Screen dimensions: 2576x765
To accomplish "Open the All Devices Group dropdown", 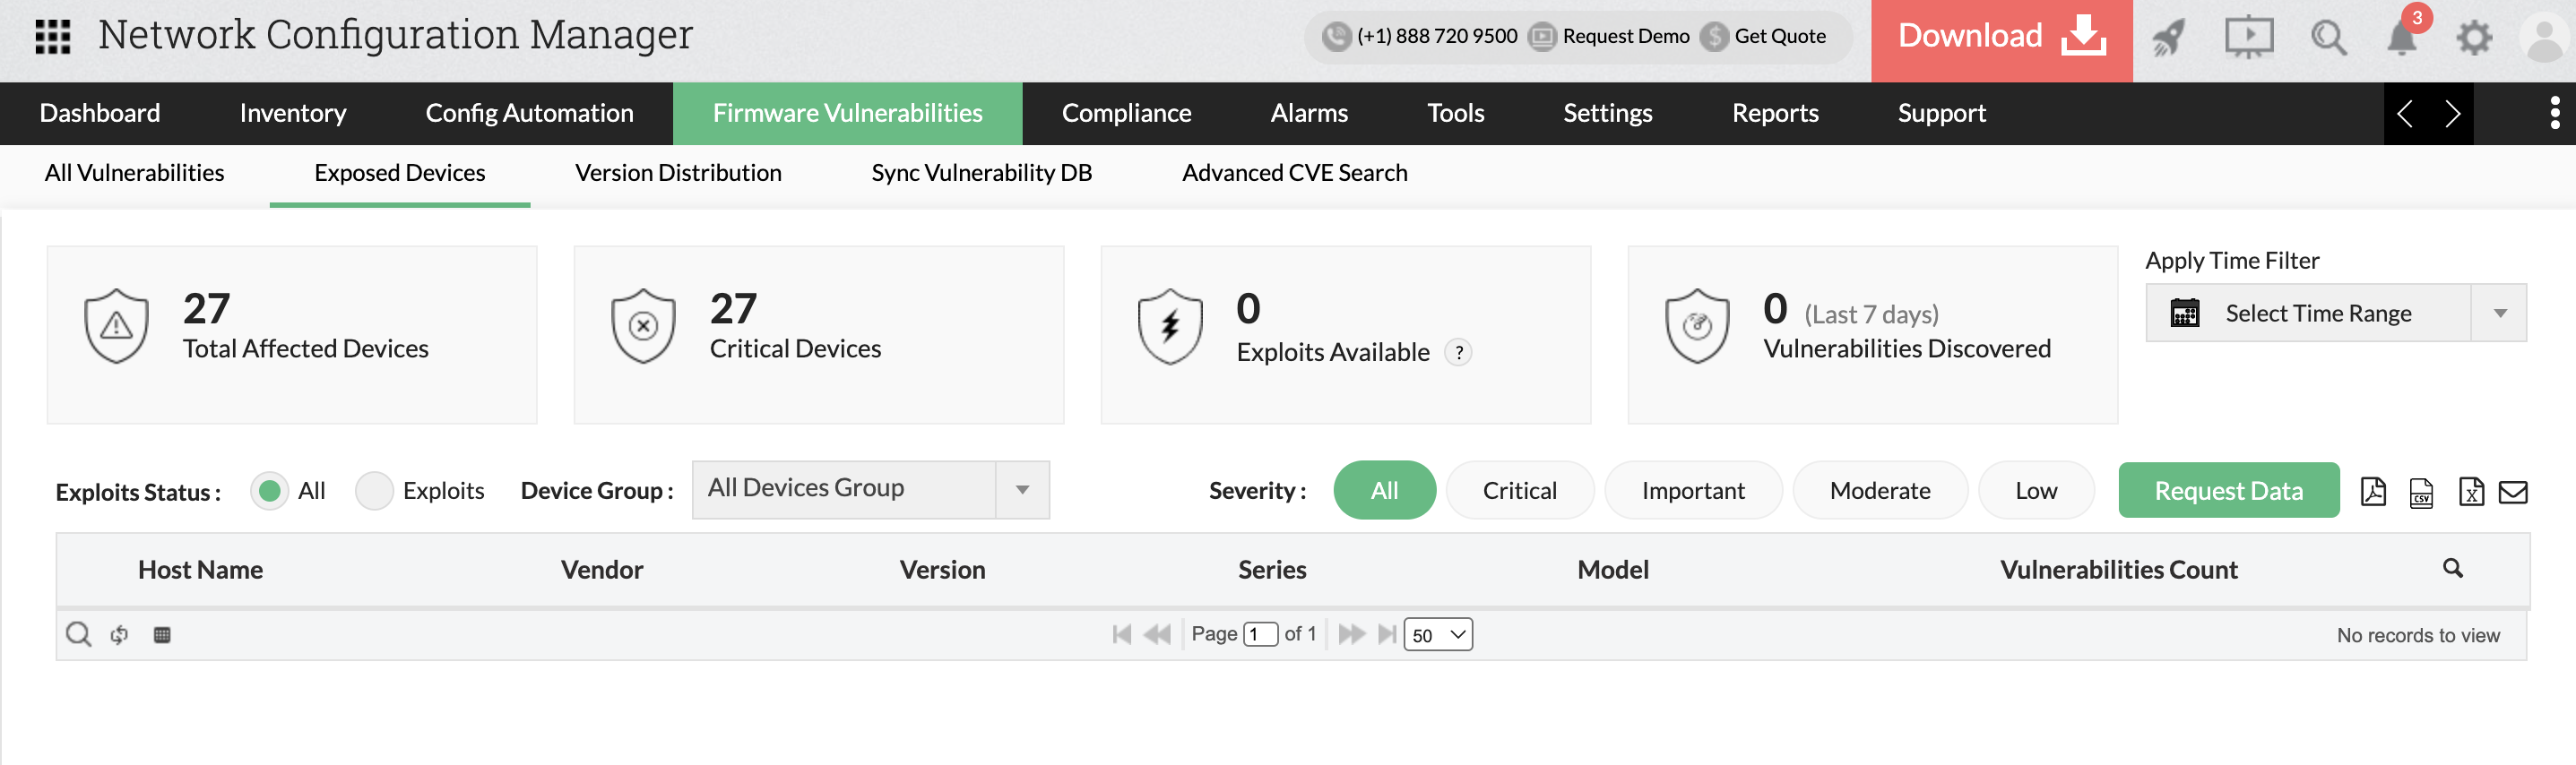I will coord(870,490).
